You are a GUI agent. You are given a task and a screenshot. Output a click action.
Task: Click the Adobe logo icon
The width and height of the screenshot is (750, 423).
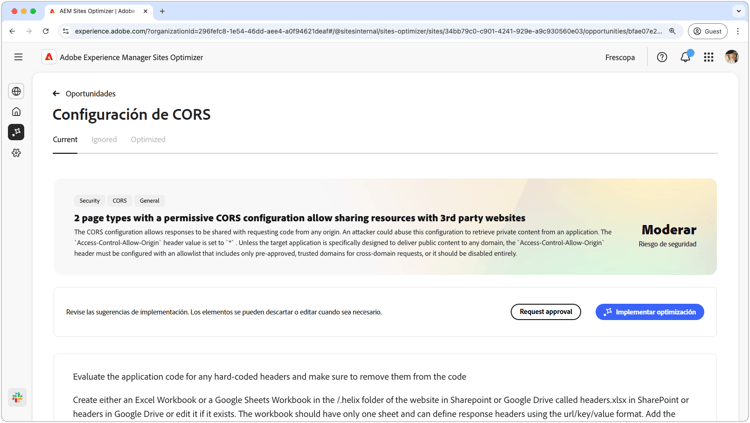(x=49, y=57)
